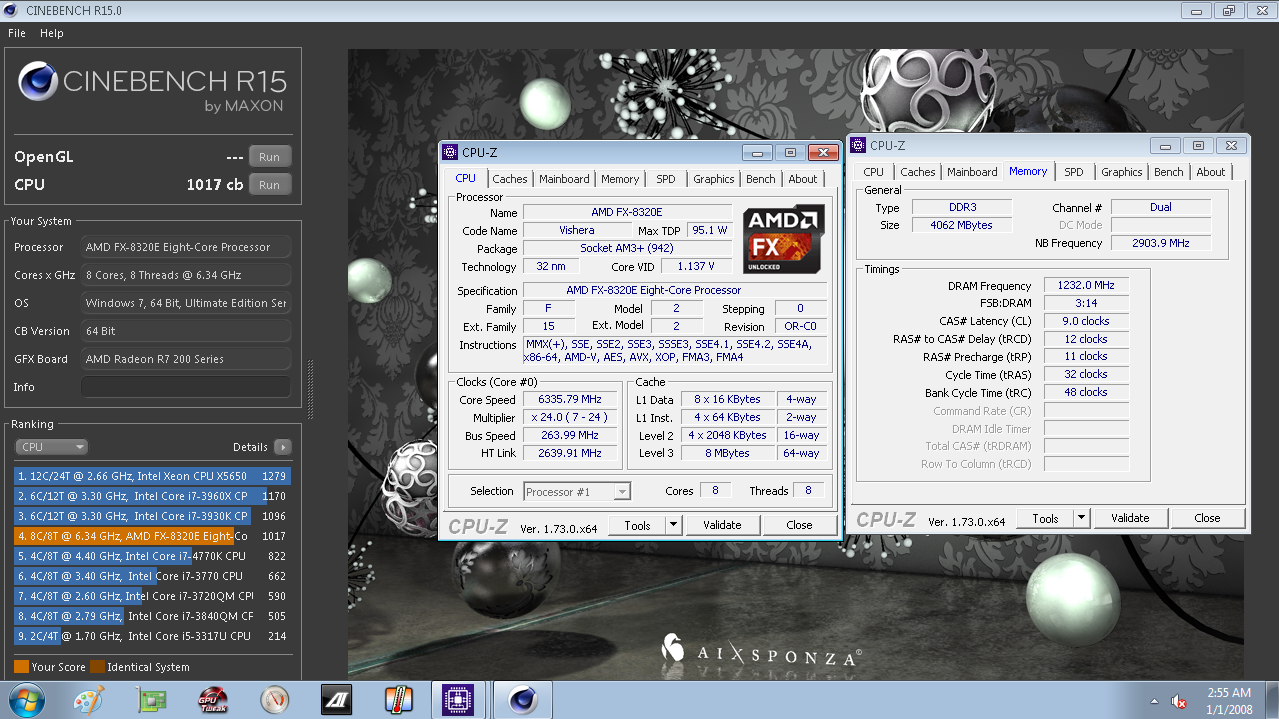Show hidden system tray icons arrow
Image resolution: width=1279 pixels, height=719 pixels.
click(x=1155, y=701)
